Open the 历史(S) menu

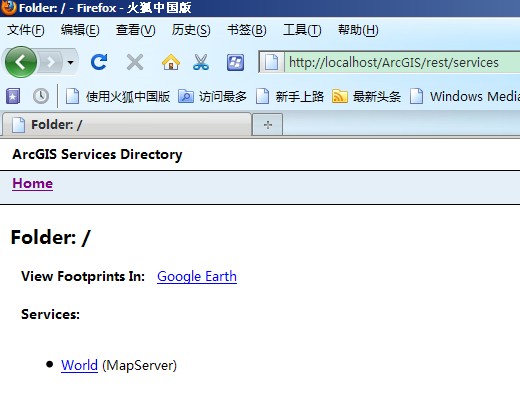pyautogui.click(x=191, y=30)
